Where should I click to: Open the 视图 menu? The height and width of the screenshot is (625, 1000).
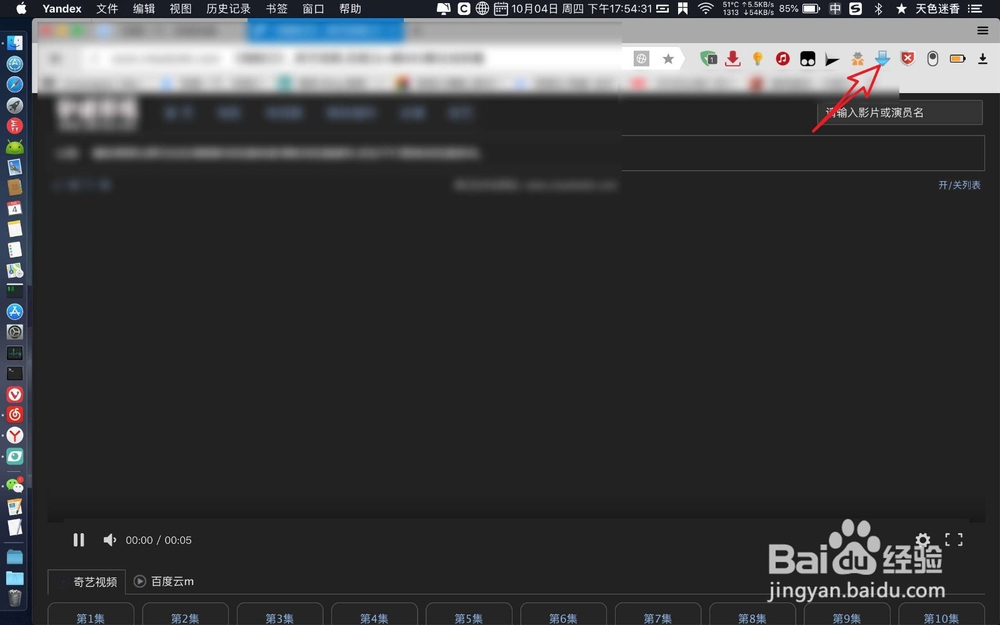pyautogui.click(x=180, y=8)
